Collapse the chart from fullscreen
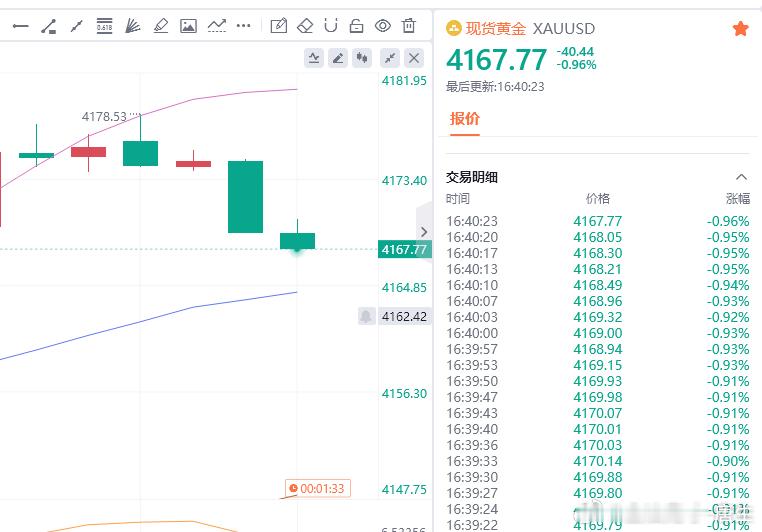Image resolution: width=762 pixels, height=532 pixels. (x=390, y=58)
